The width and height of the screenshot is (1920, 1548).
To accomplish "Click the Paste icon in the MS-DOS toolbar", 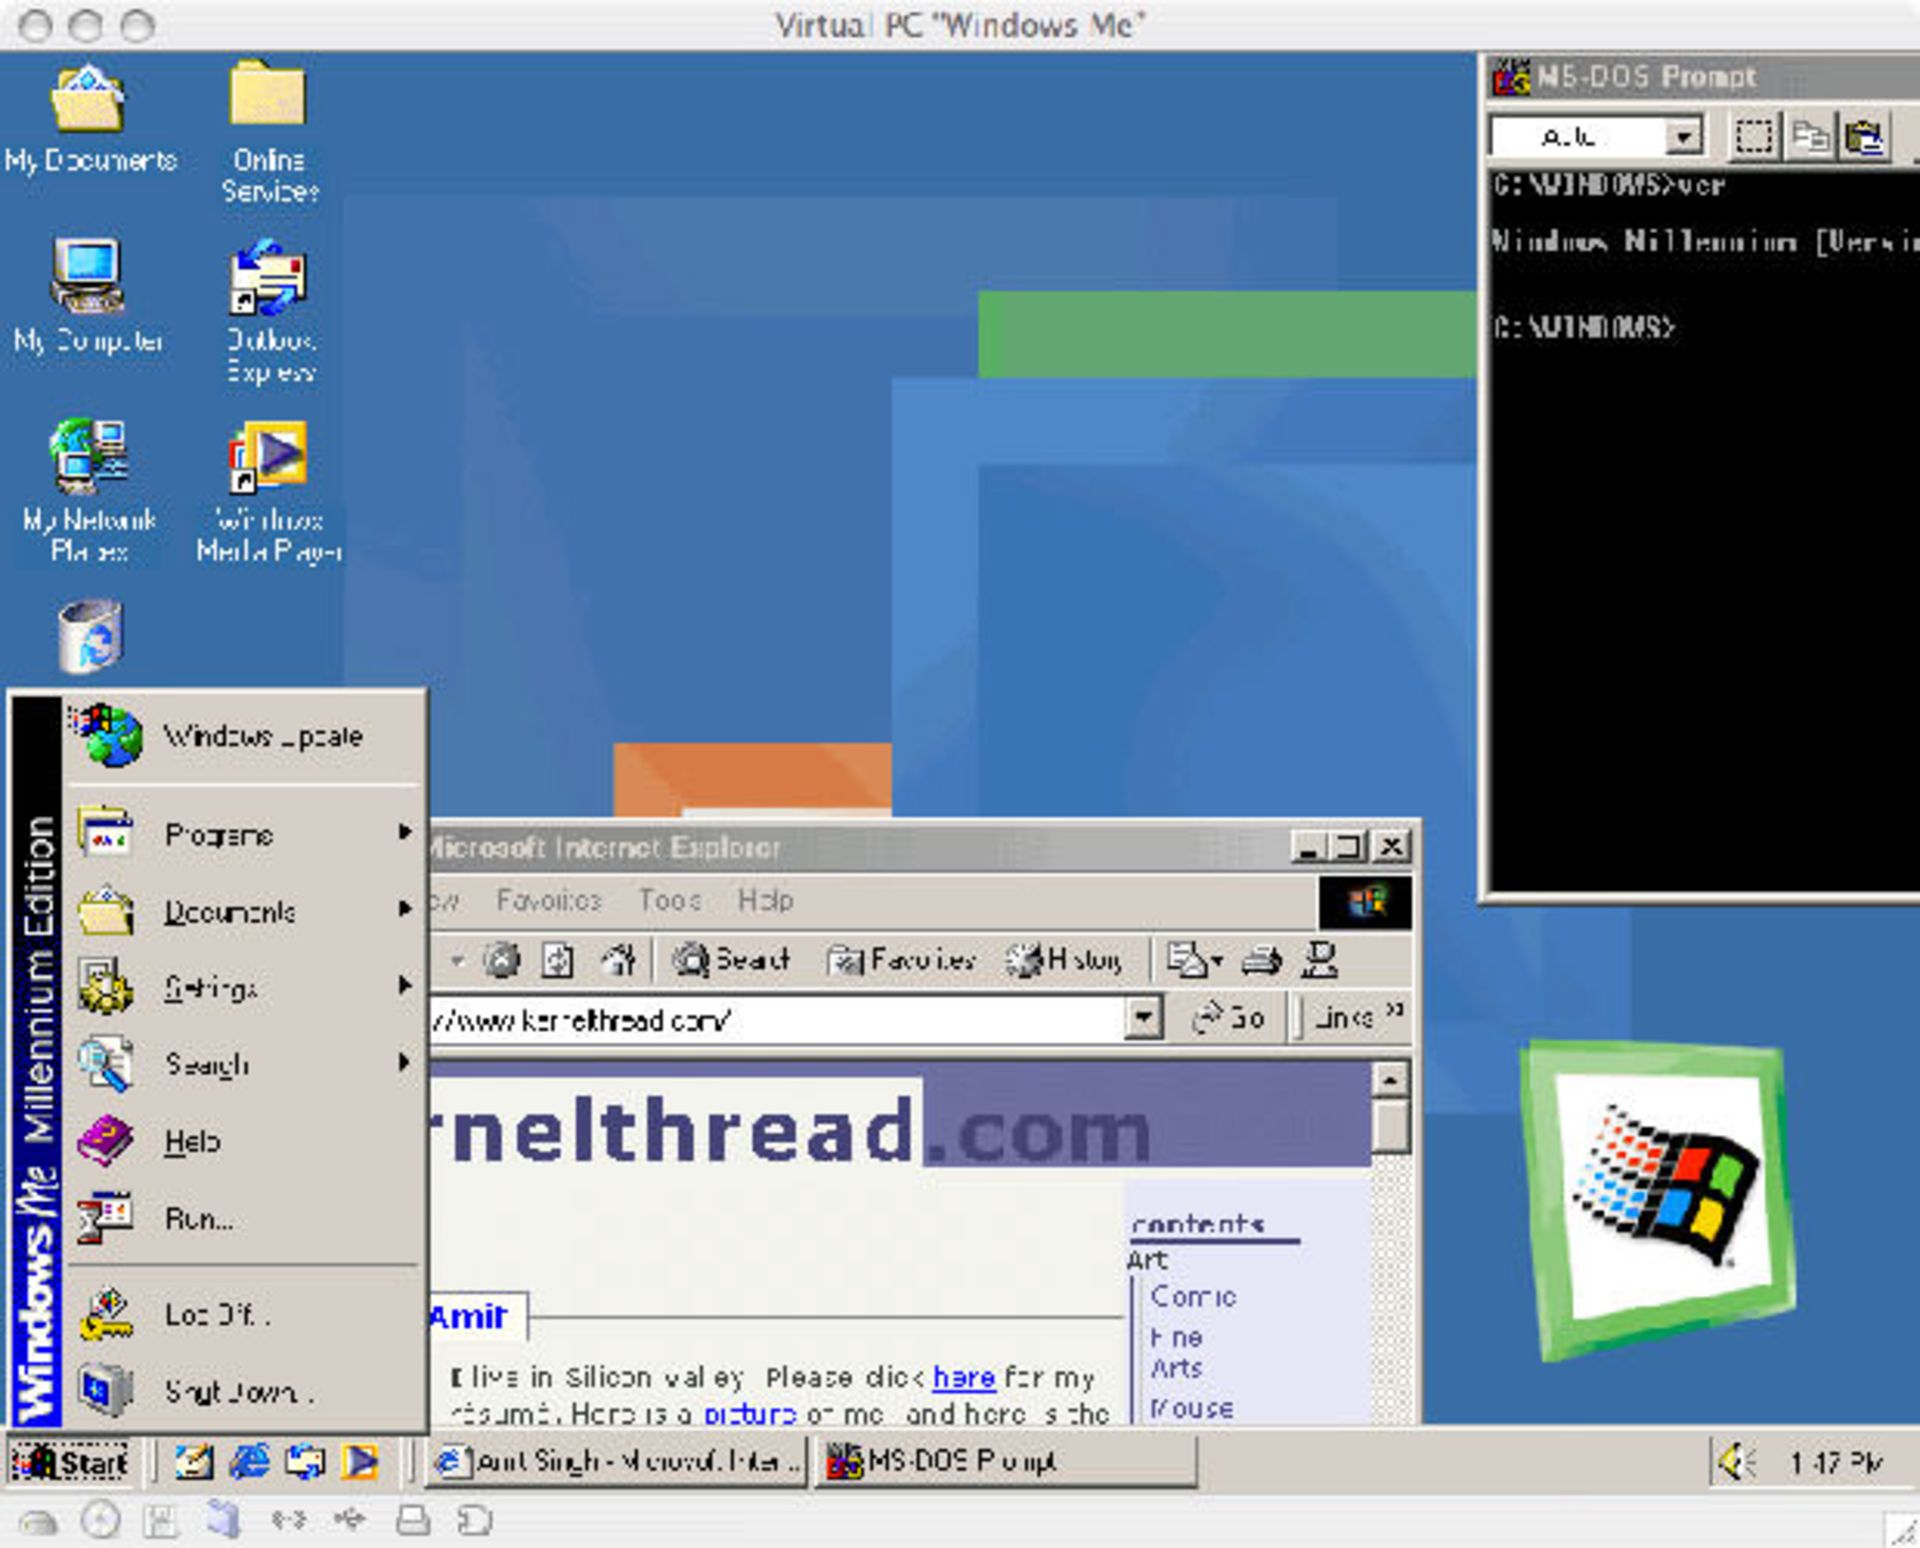I will point(1864,136).
